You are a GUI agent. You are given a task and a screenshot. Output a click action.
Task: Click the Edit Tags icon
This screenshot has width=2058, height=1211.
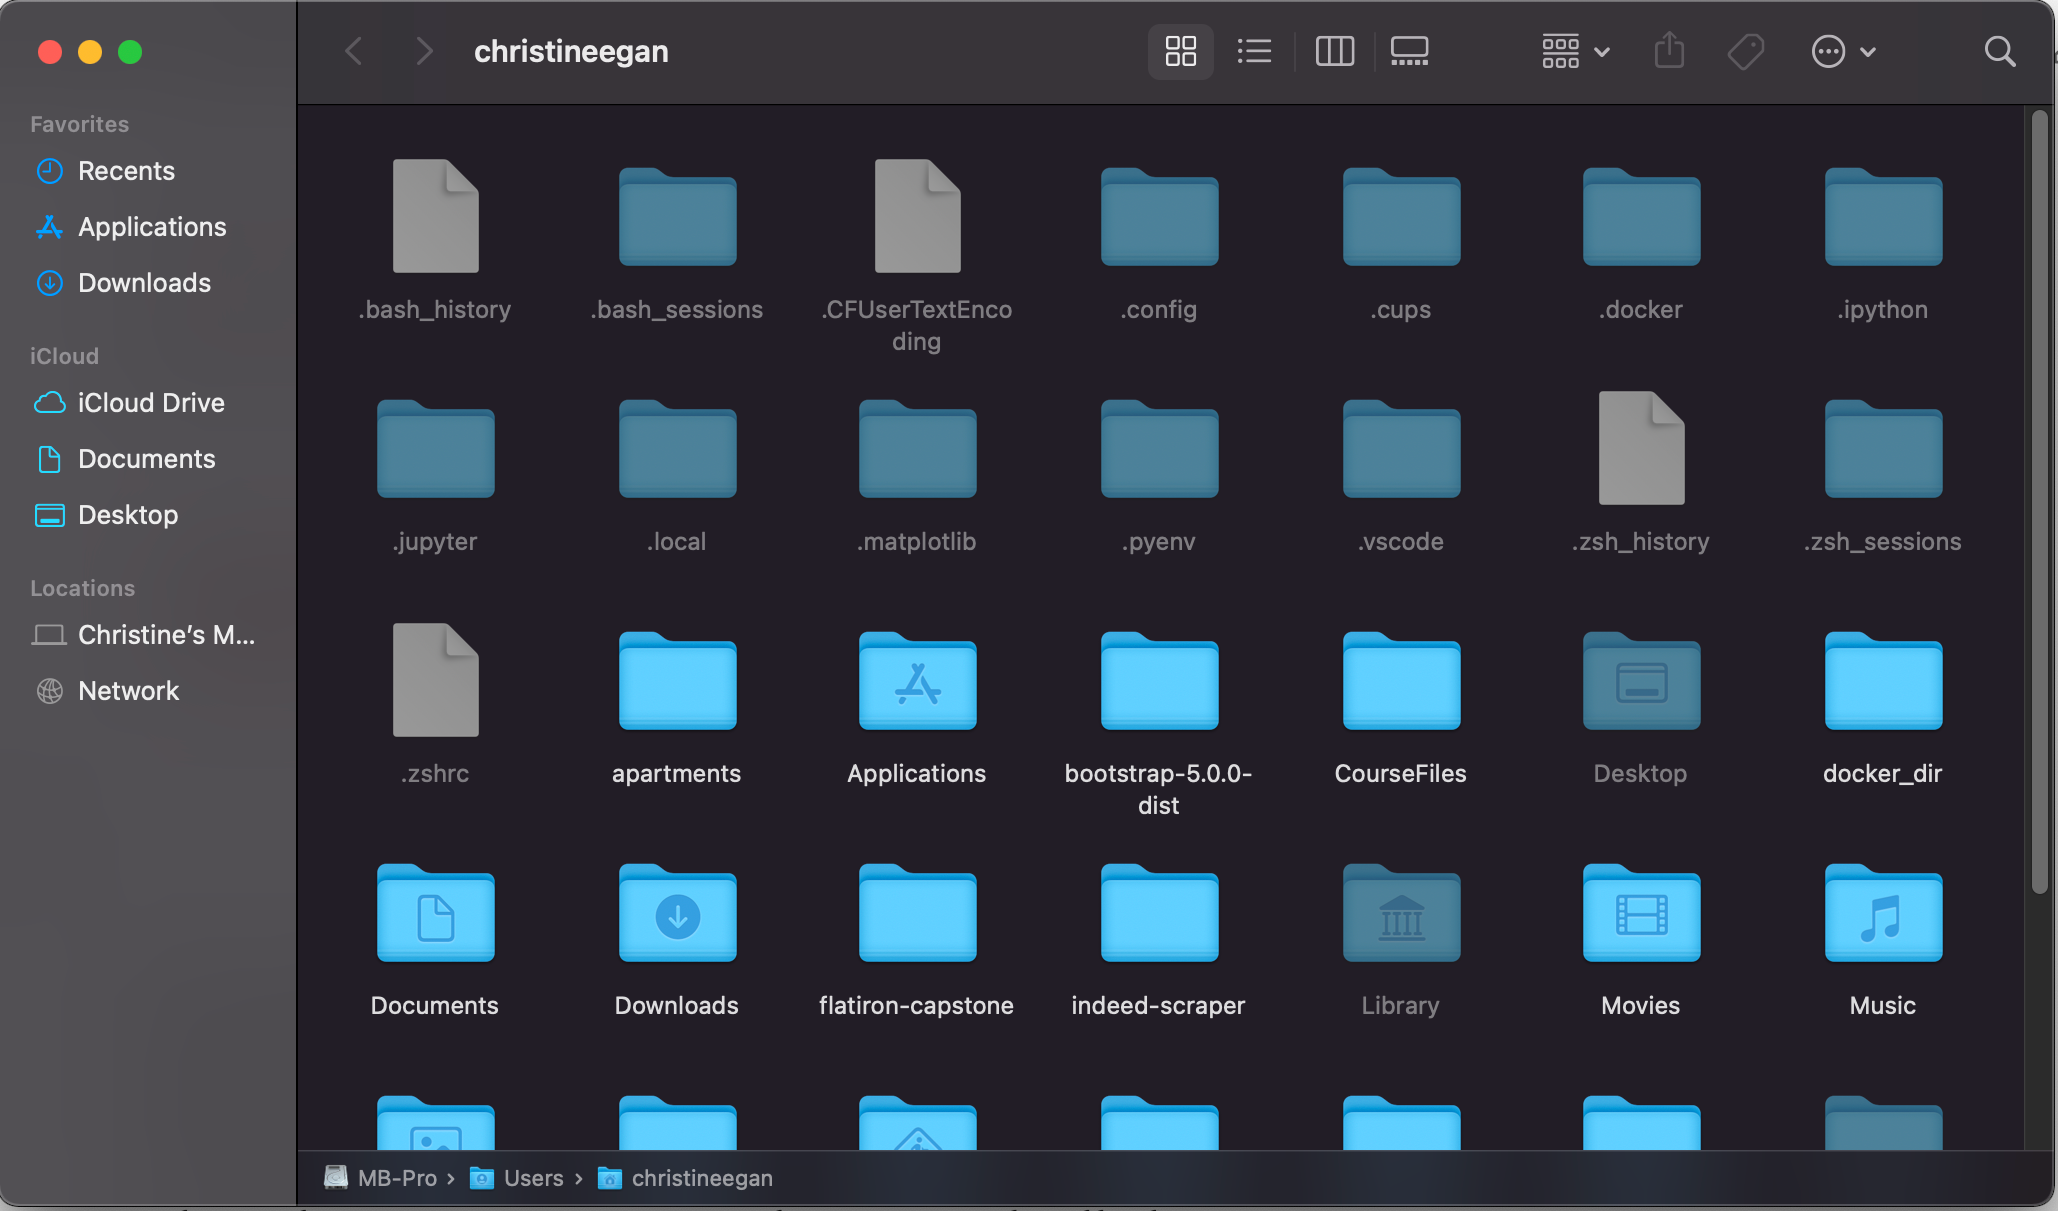[1746, 51]
